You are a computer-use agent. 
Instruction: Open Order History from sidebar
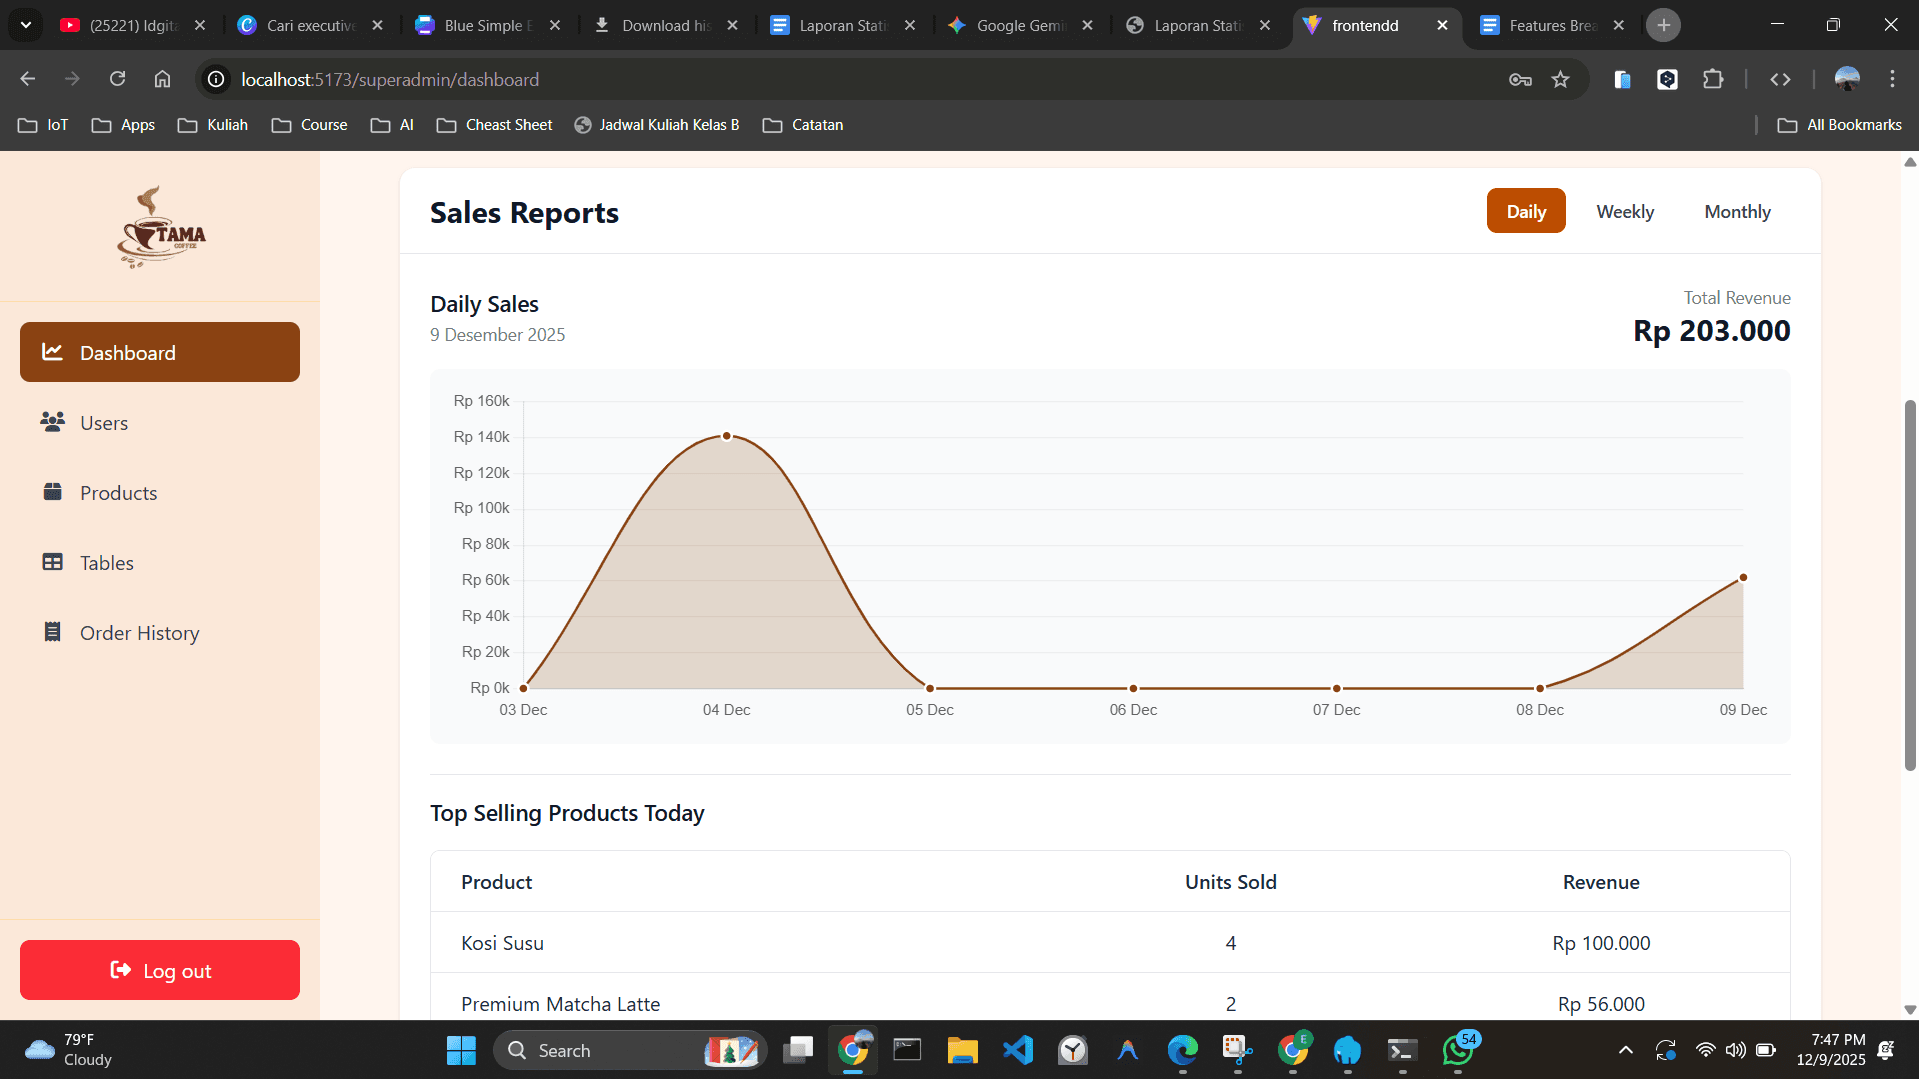pyautogui.click(x=139, y=633)
